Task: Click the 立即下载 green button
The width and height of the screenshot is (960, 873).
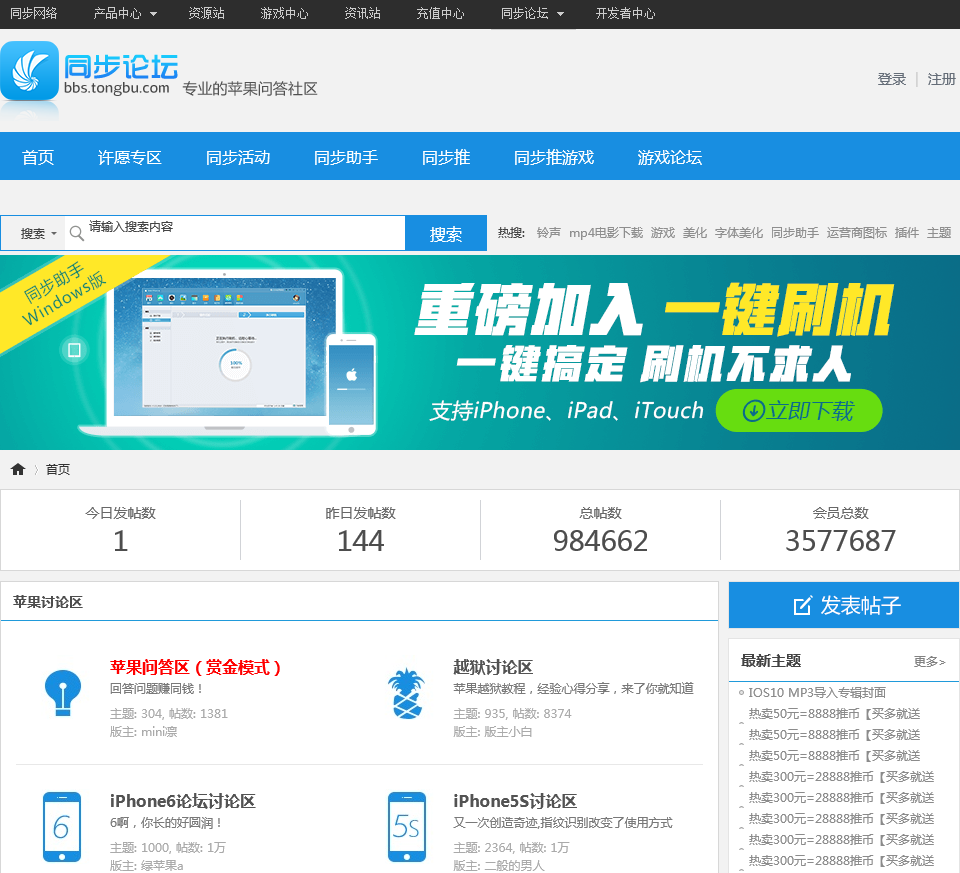Action: (x=798, y=411)
